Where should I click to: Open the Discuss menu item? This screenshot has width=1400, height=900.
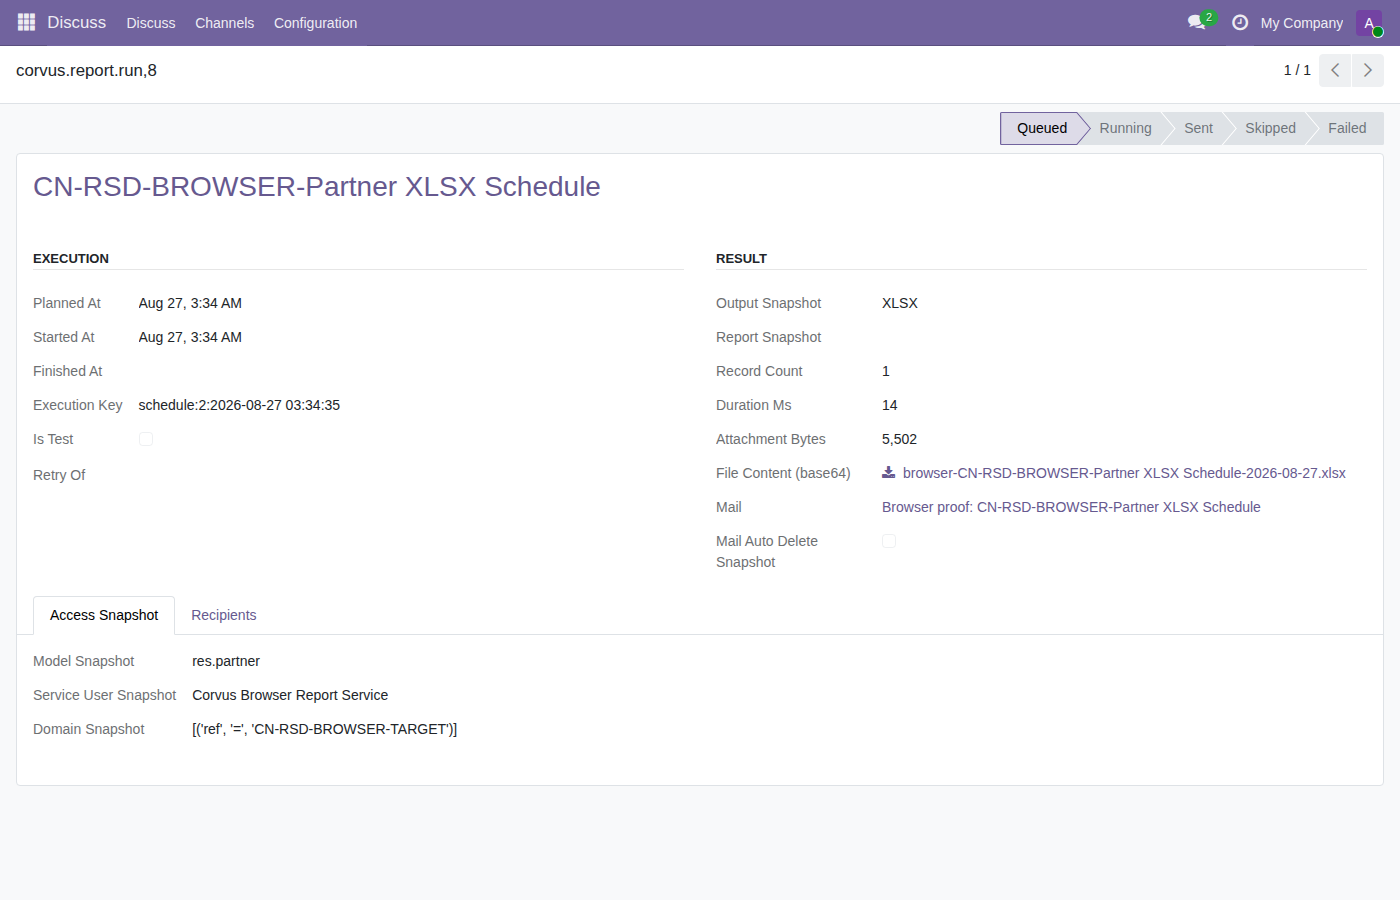pos(151,23)
